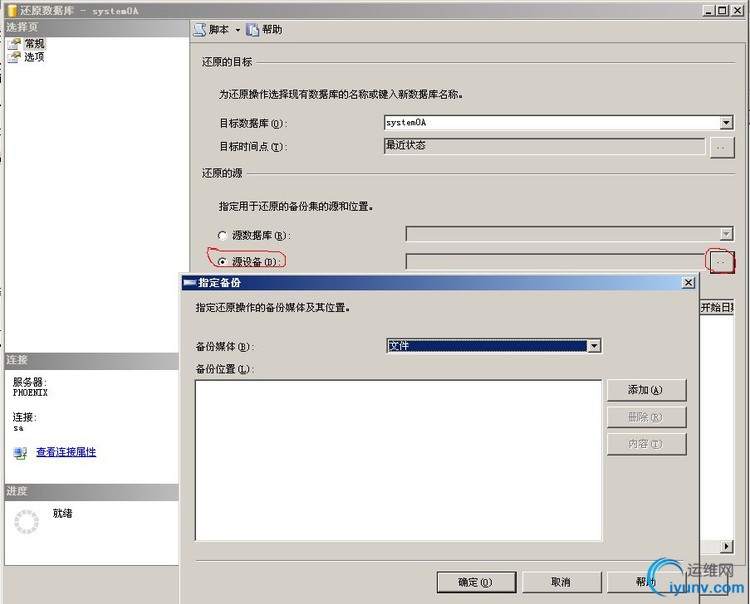Open the 脚本 script toolbar button

211,30
